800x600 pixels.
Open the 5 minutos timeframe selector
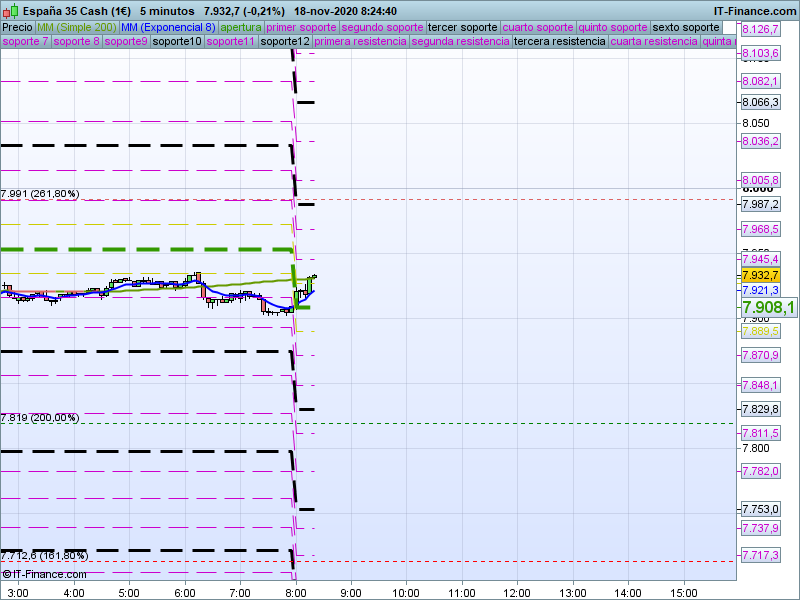[x=167, y=11]
